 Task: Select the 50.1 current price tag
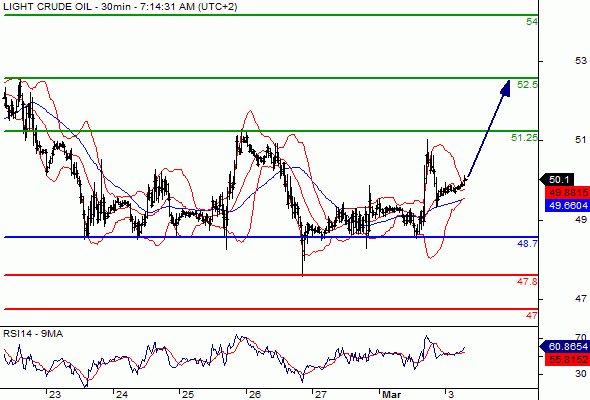[558, 179]
